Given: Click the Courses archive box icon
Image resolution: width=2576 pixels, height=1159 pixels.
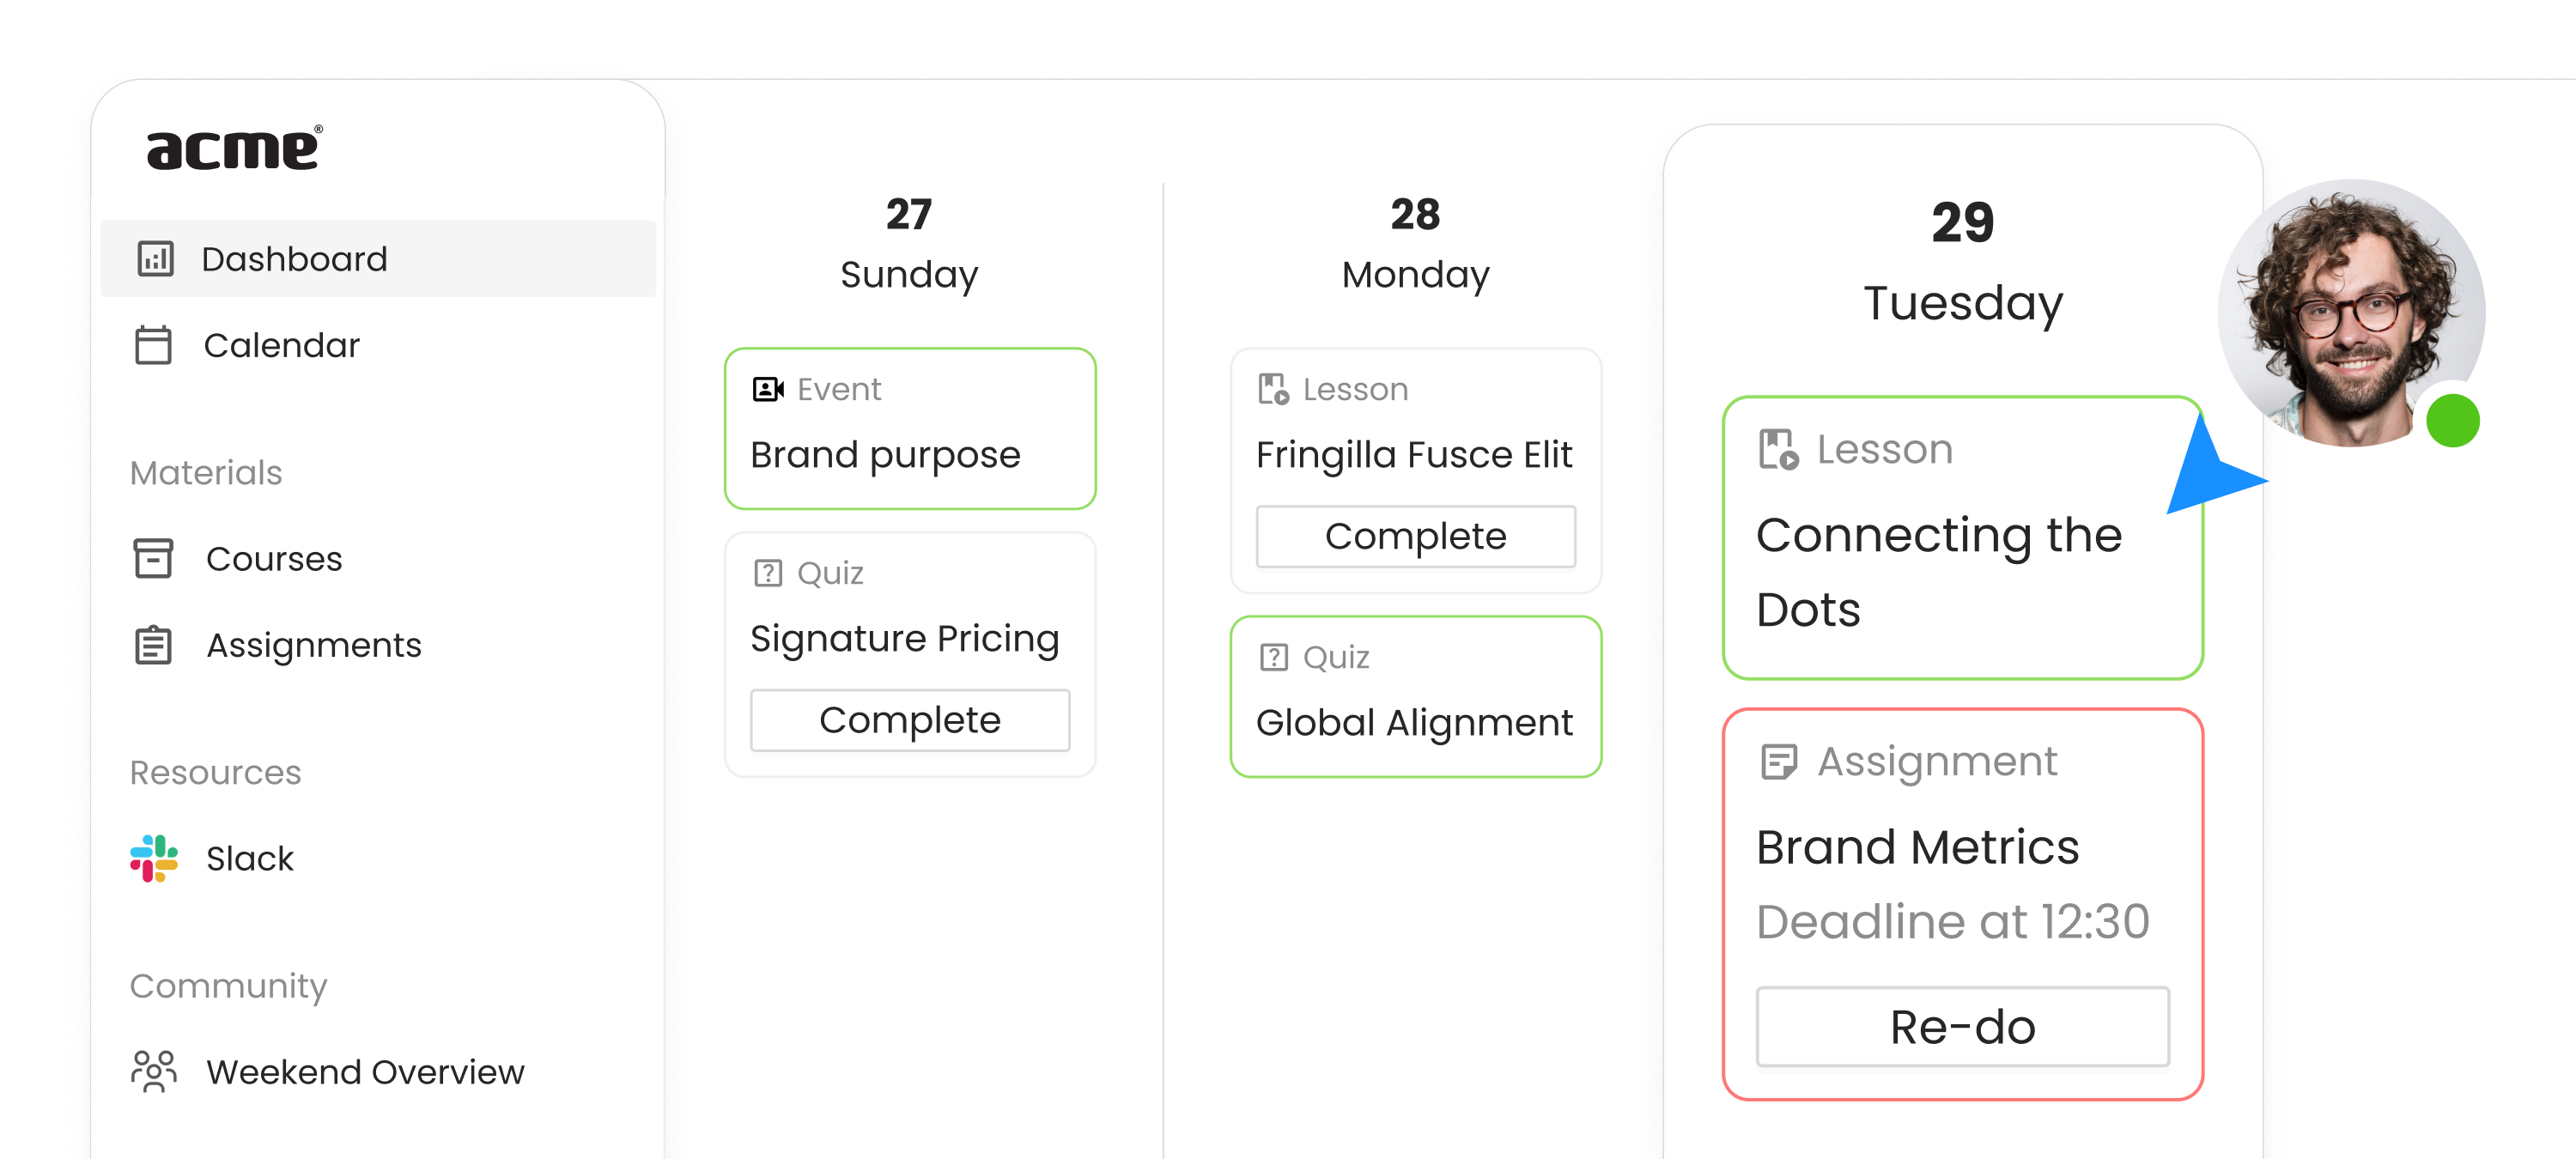Looking at the screenshot, I should (153, 558).
